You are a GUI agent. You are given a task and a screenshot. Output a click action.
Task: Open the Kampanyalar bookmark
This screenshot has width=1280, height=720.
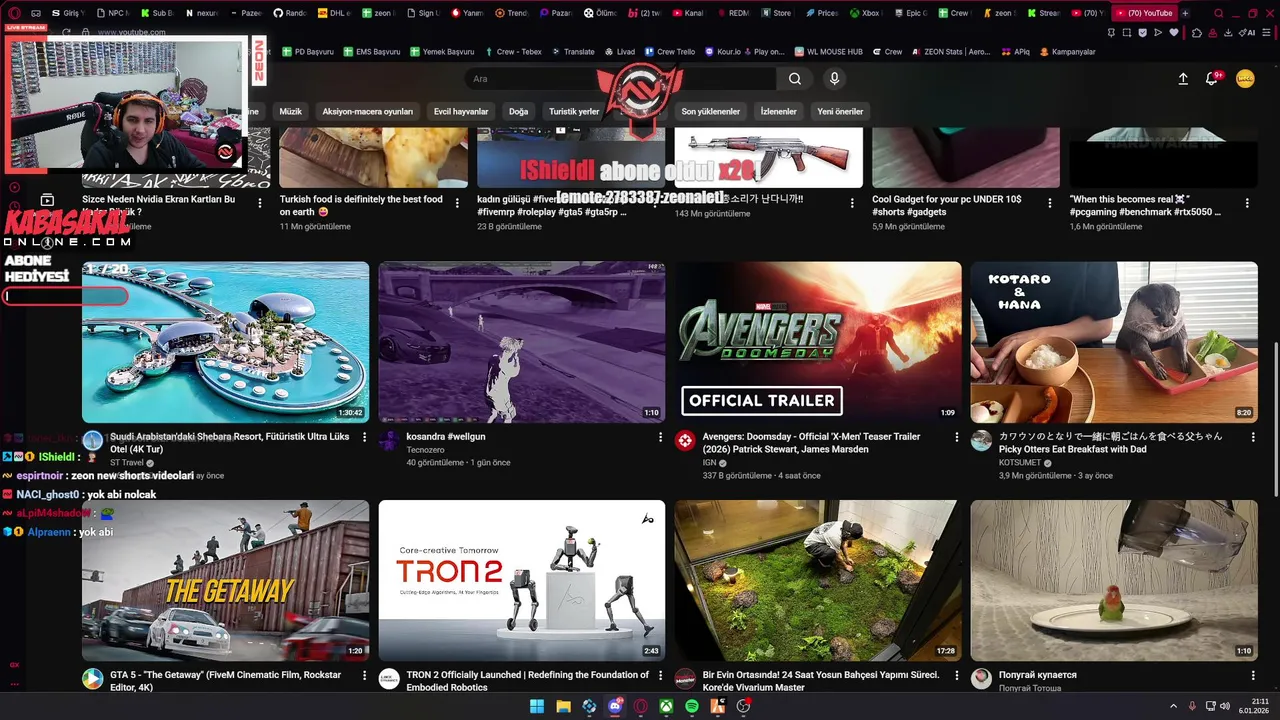pyautogui.click(x=1067, y=51)
